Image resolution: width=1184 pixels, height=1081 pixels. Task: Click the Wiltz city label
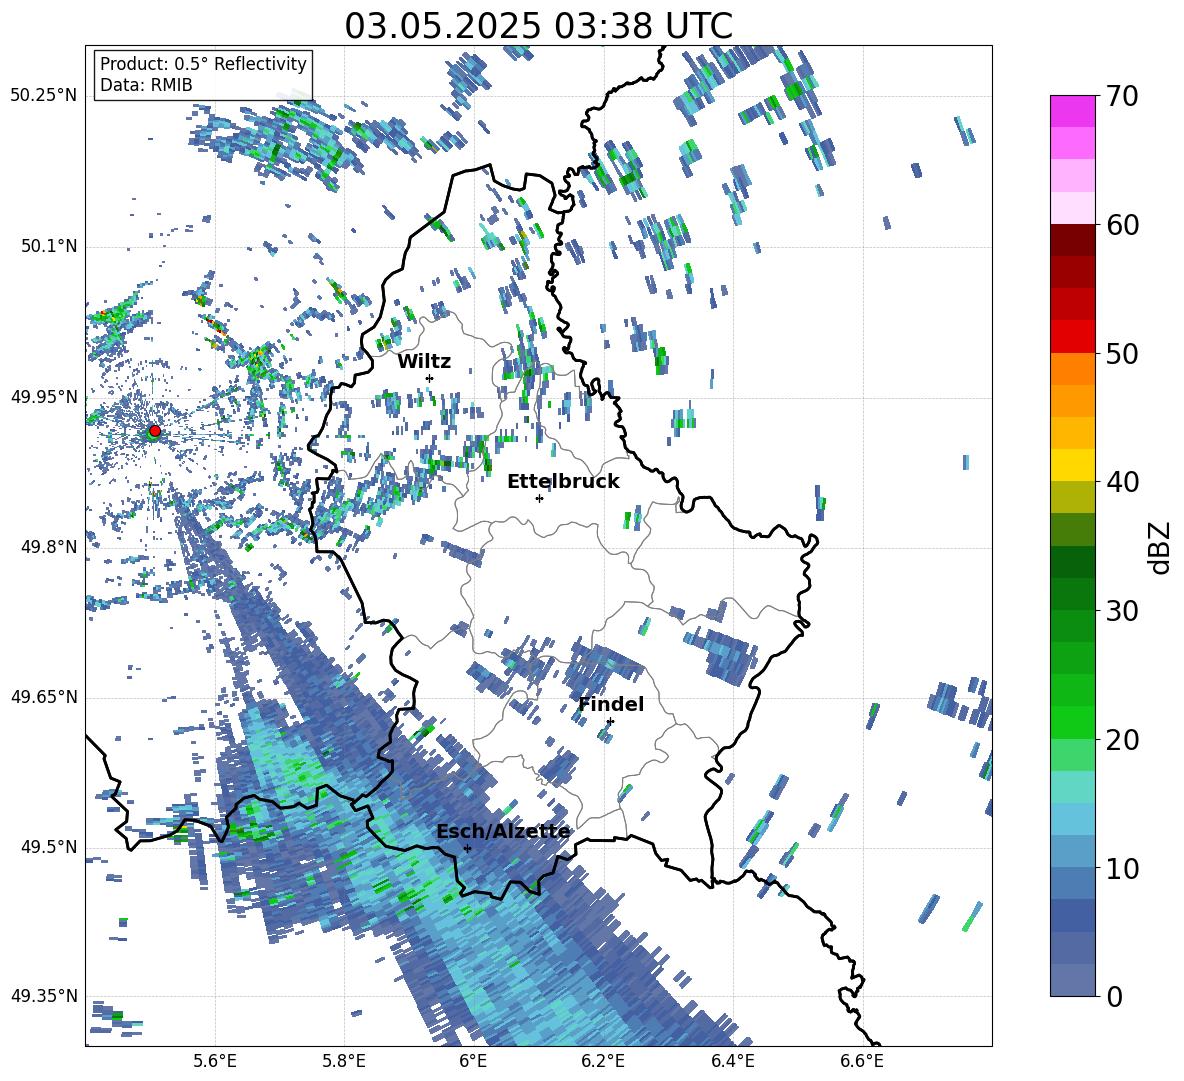click(424, 362)
